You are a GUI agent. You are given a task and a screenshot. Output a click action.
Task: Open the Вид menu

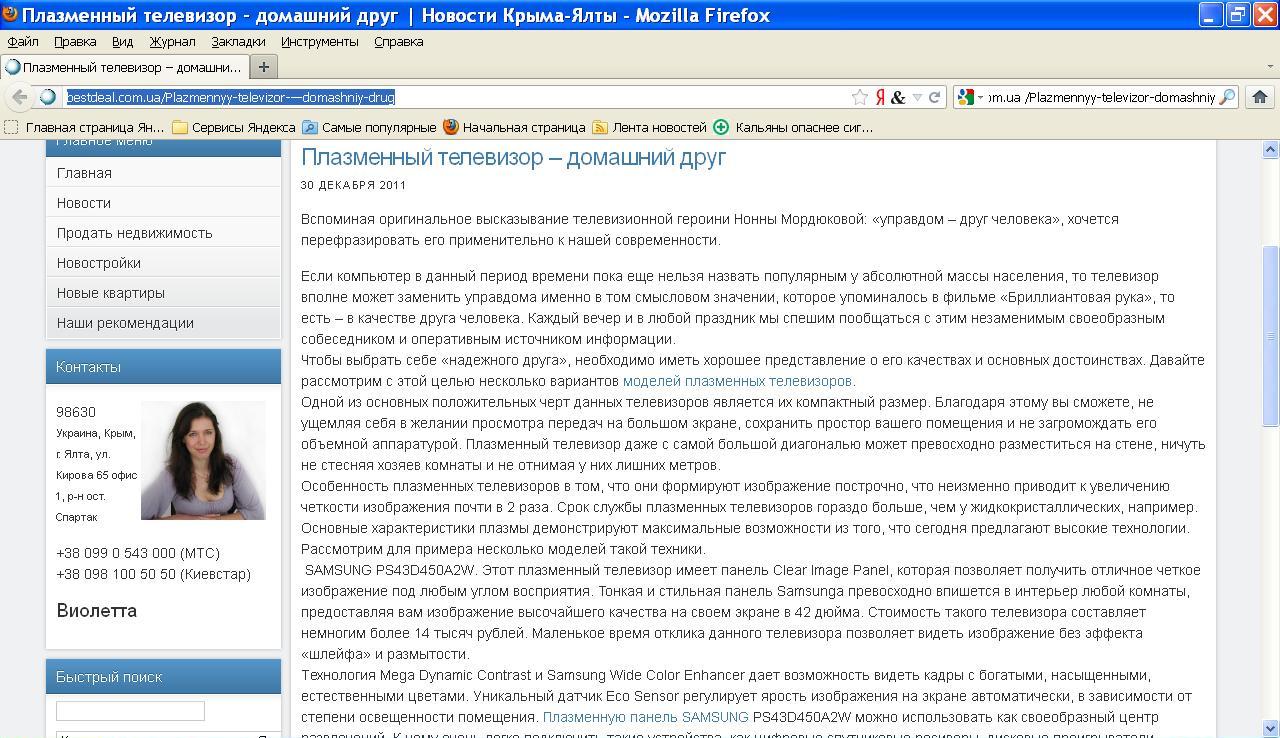(122, 41)
